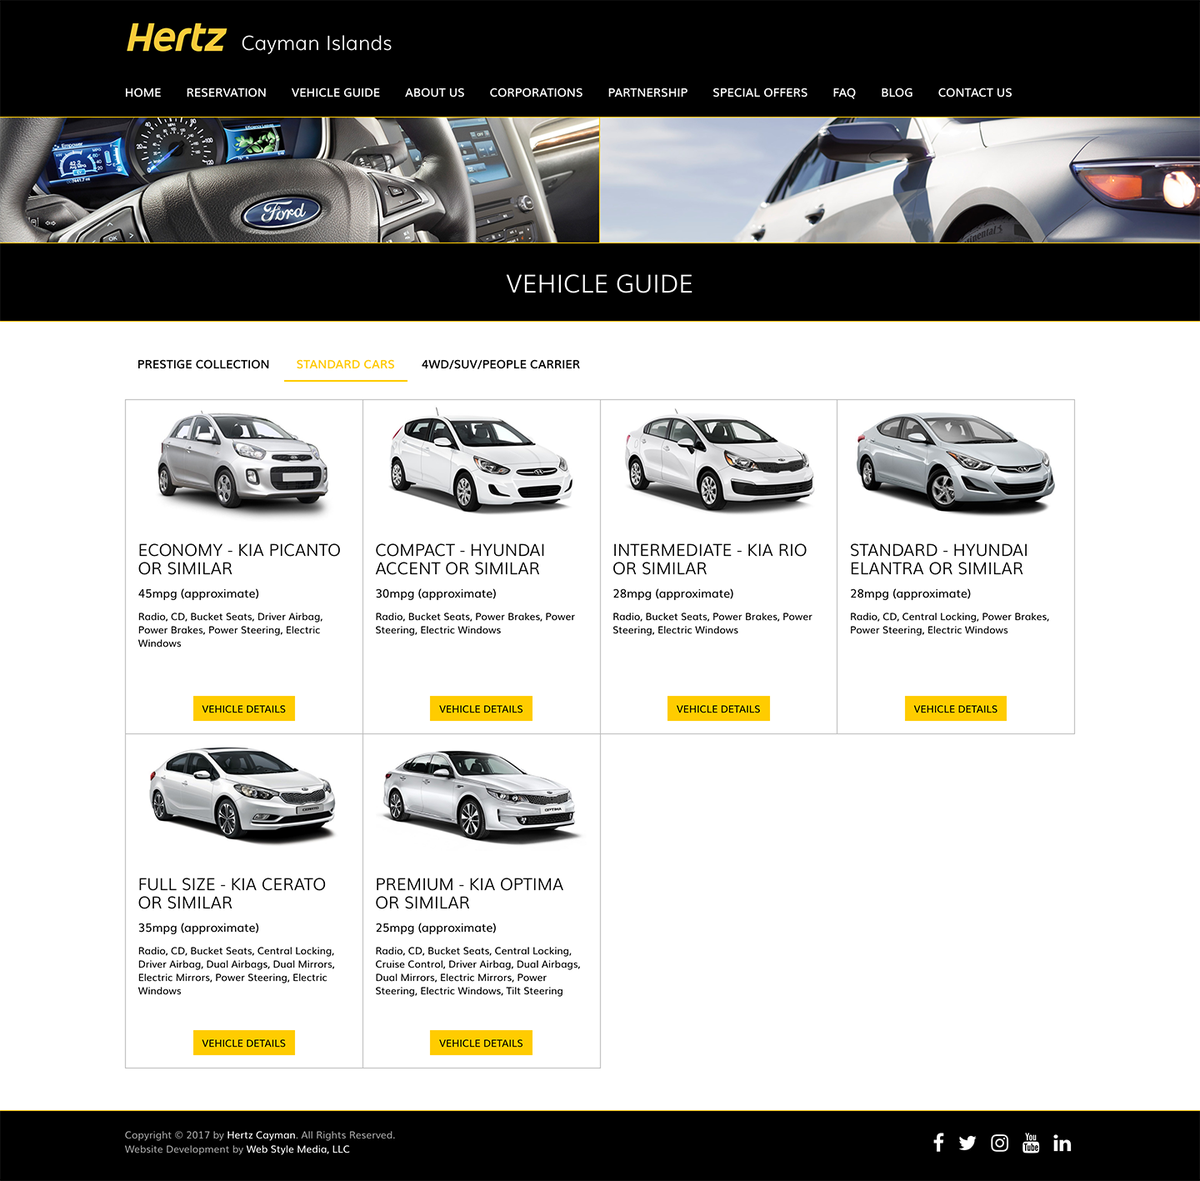
Task: Click the Kia Optima car image
Action: tap(481, 795)
